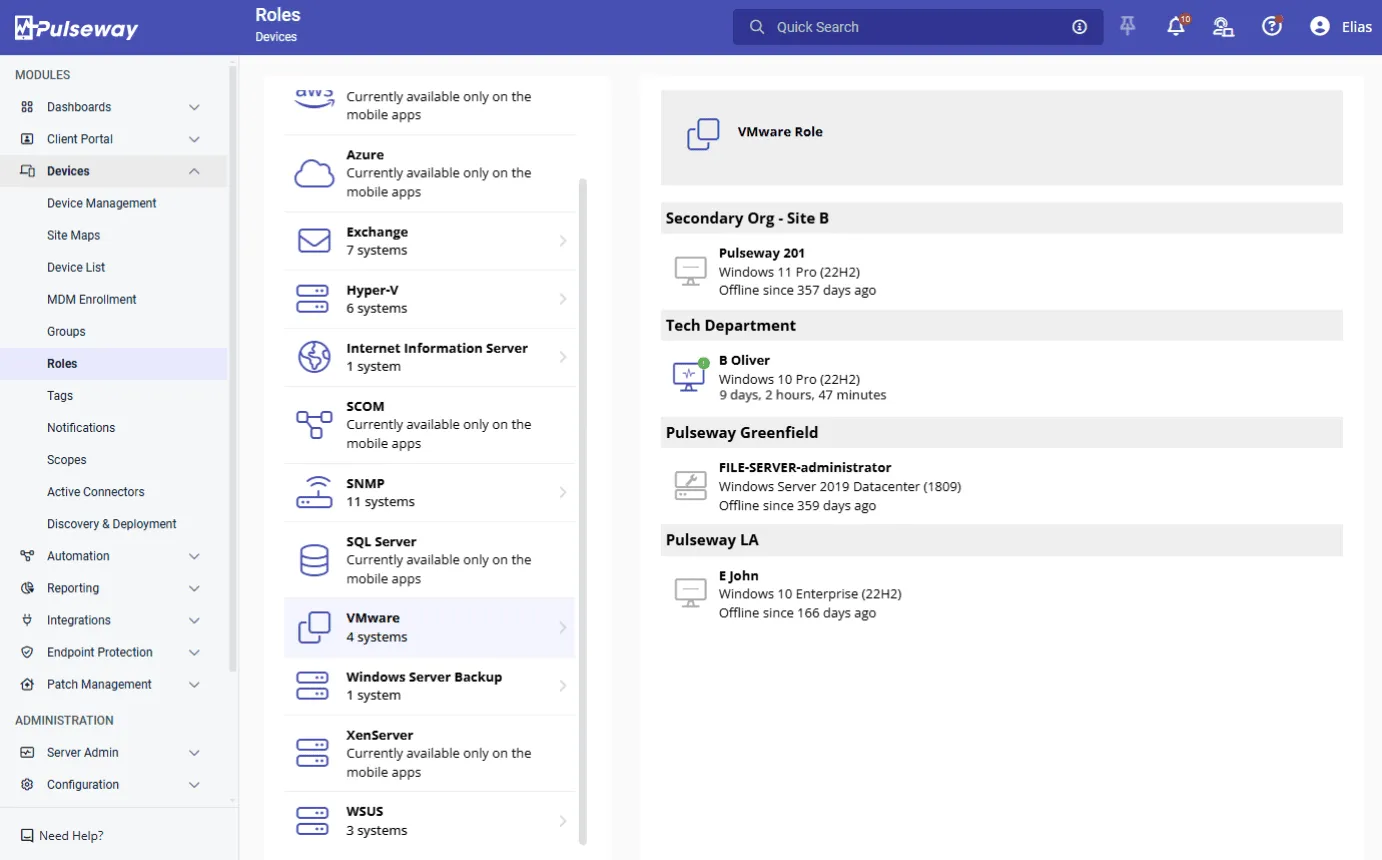Open MDM Enrollment page
Screen dimensions: 1382x860
click(92, 299)
